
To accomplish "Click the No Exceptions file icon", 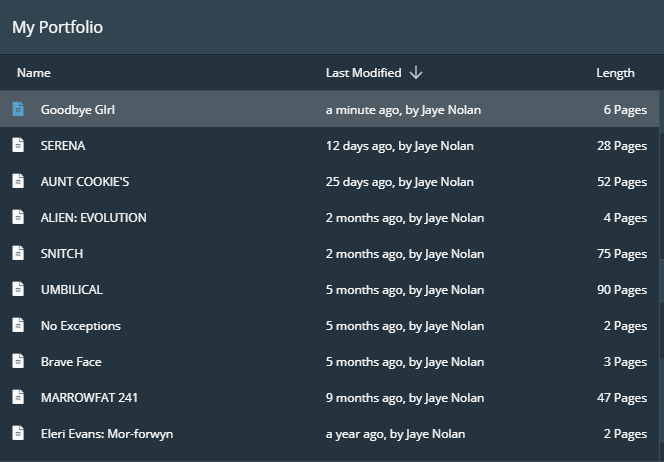I will (18, 325).
